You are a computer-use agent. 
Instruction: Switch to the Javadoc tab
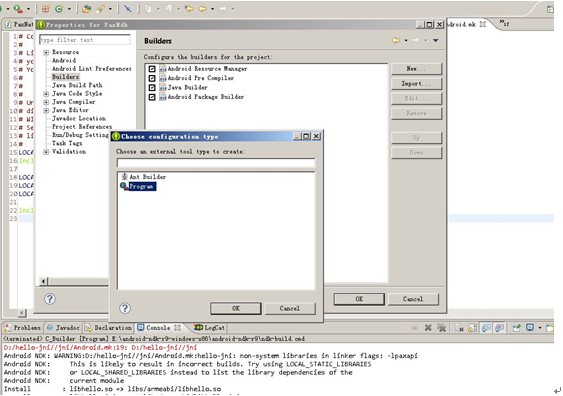pyautogui.click(x=63, y=327)
